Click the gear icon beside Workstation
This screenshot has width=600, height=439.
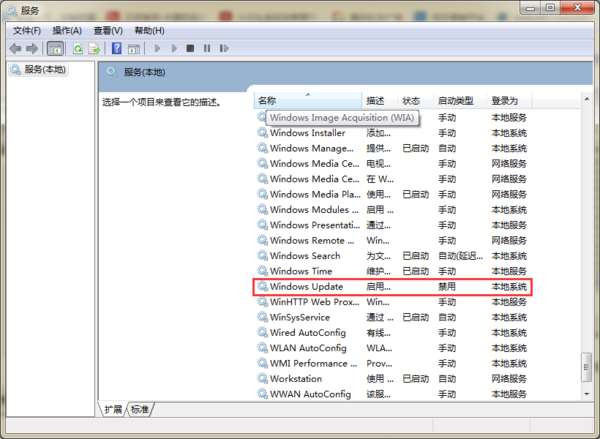pos(262,379)
